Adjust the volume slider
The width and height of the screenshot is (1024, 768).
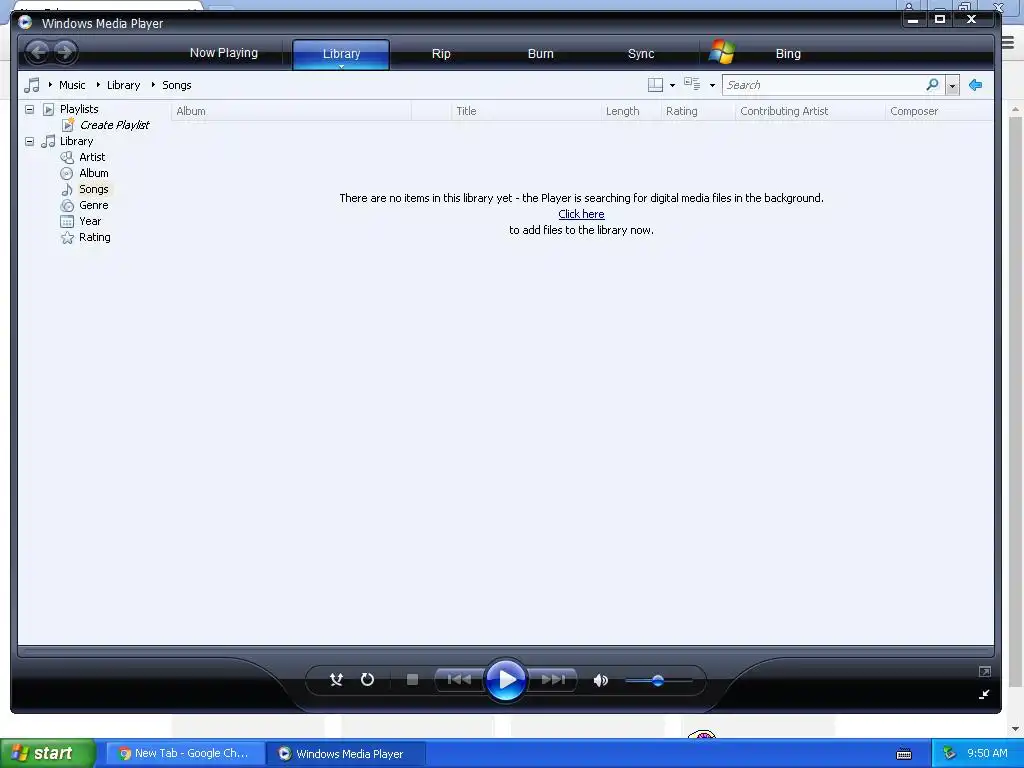[658, 680]
